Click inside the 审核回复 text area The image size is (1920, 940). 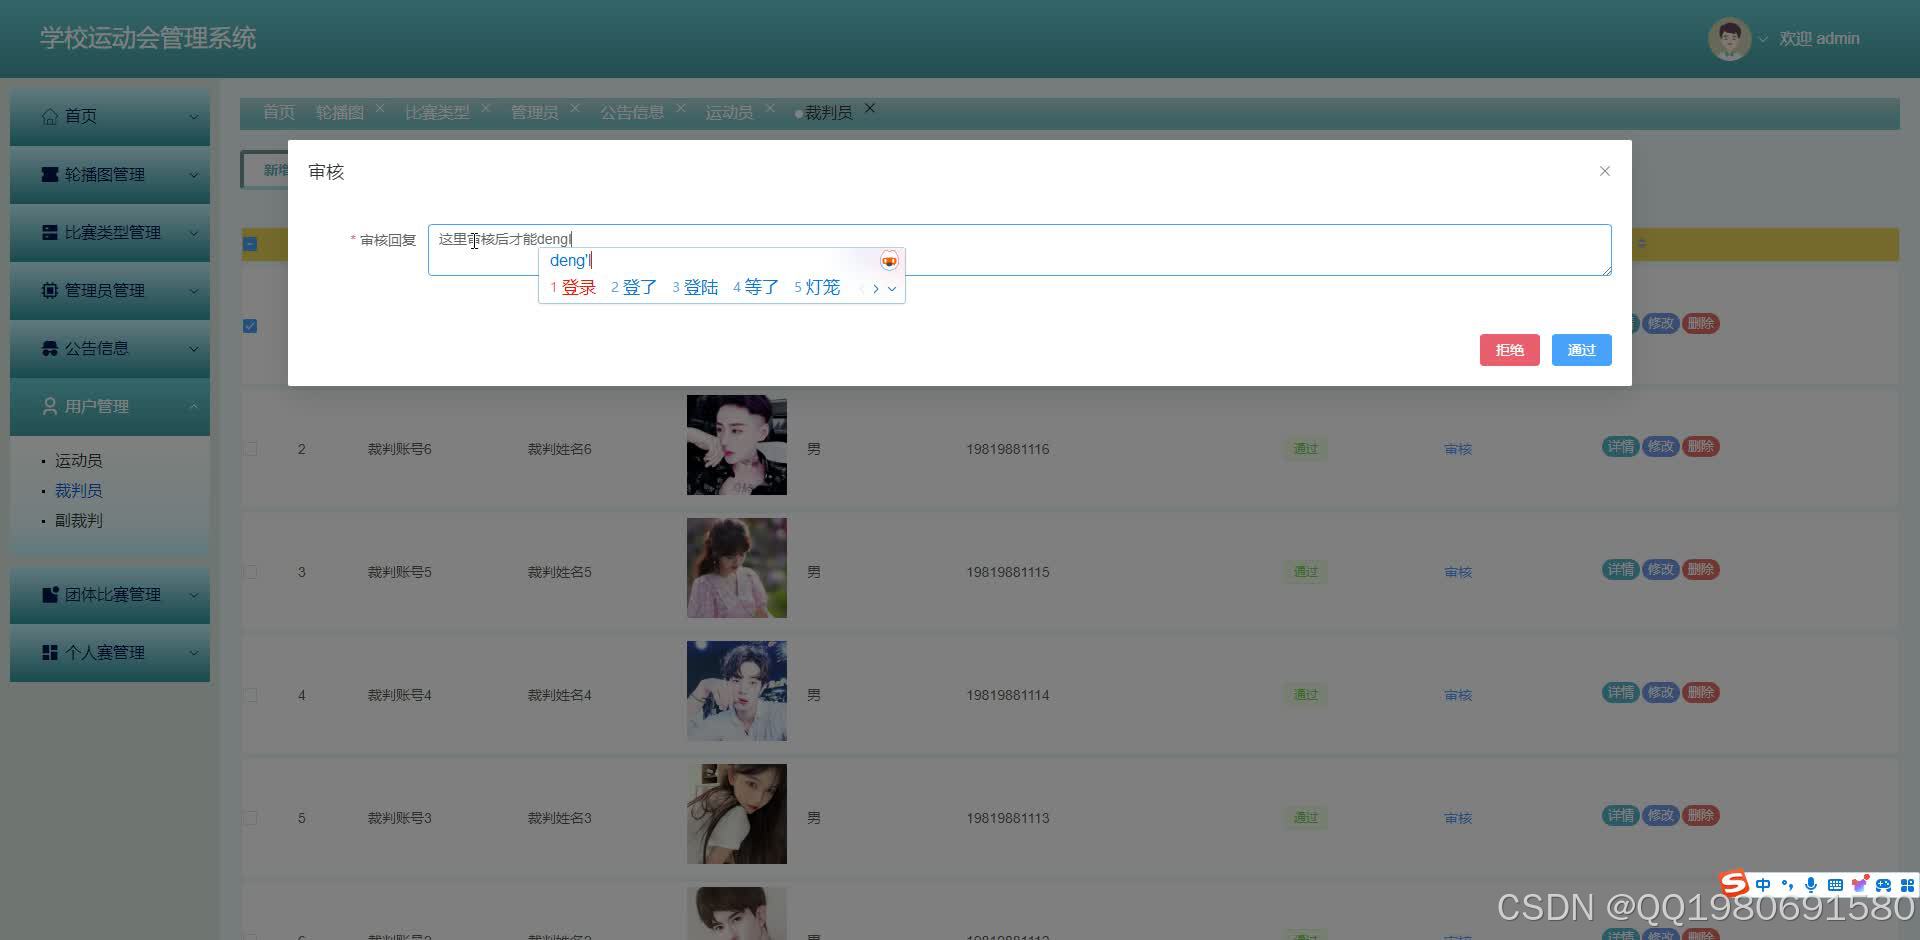pyautogui.click(x=1020, y=250)
